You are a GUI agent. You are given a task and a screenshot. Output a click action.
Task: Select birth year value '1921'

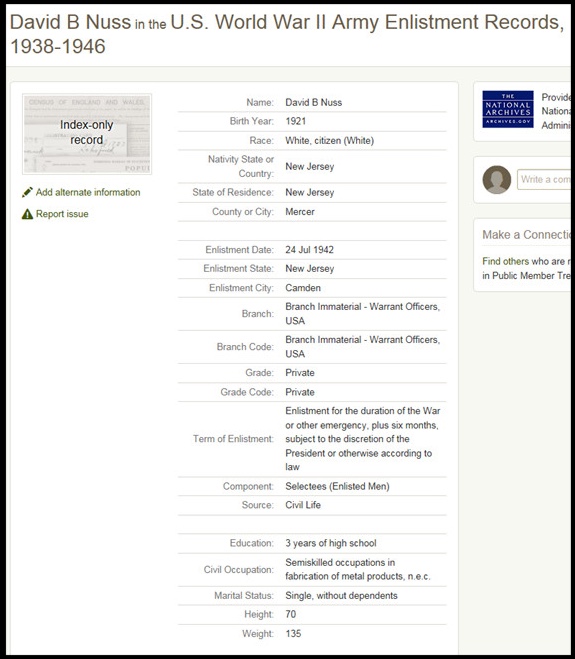tap(295, 121)
